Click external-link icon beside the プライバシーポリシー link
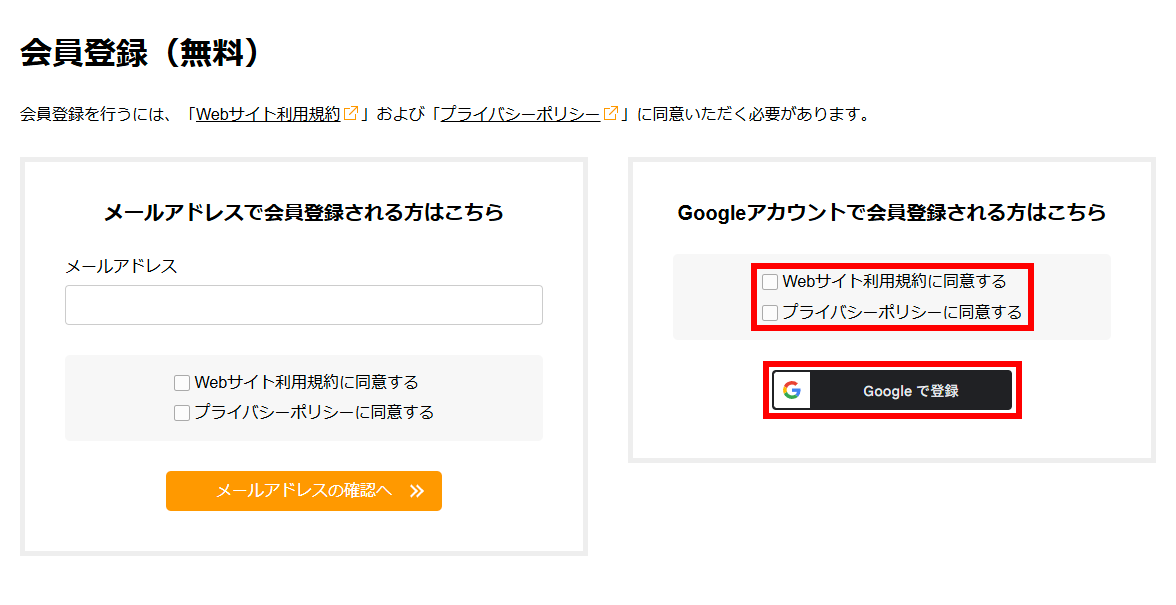The width and height of the screenshot is (1176, 605). click(611, 113)
